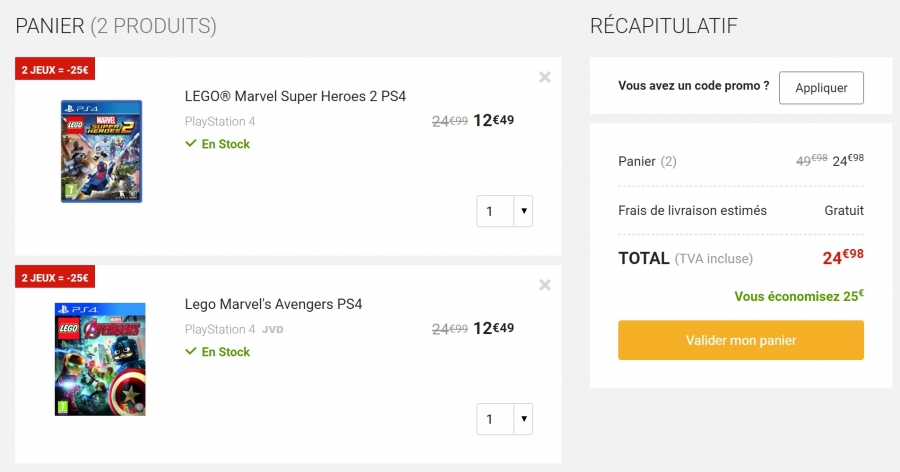Click the JVD seller label

pyautogui.click(x=273, y=330)
